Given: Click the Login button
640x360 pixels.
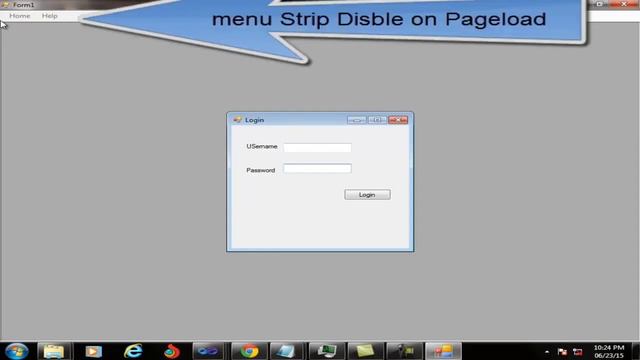Looking at the screenshot, I should pyautogui.click(x=367, y=195).
